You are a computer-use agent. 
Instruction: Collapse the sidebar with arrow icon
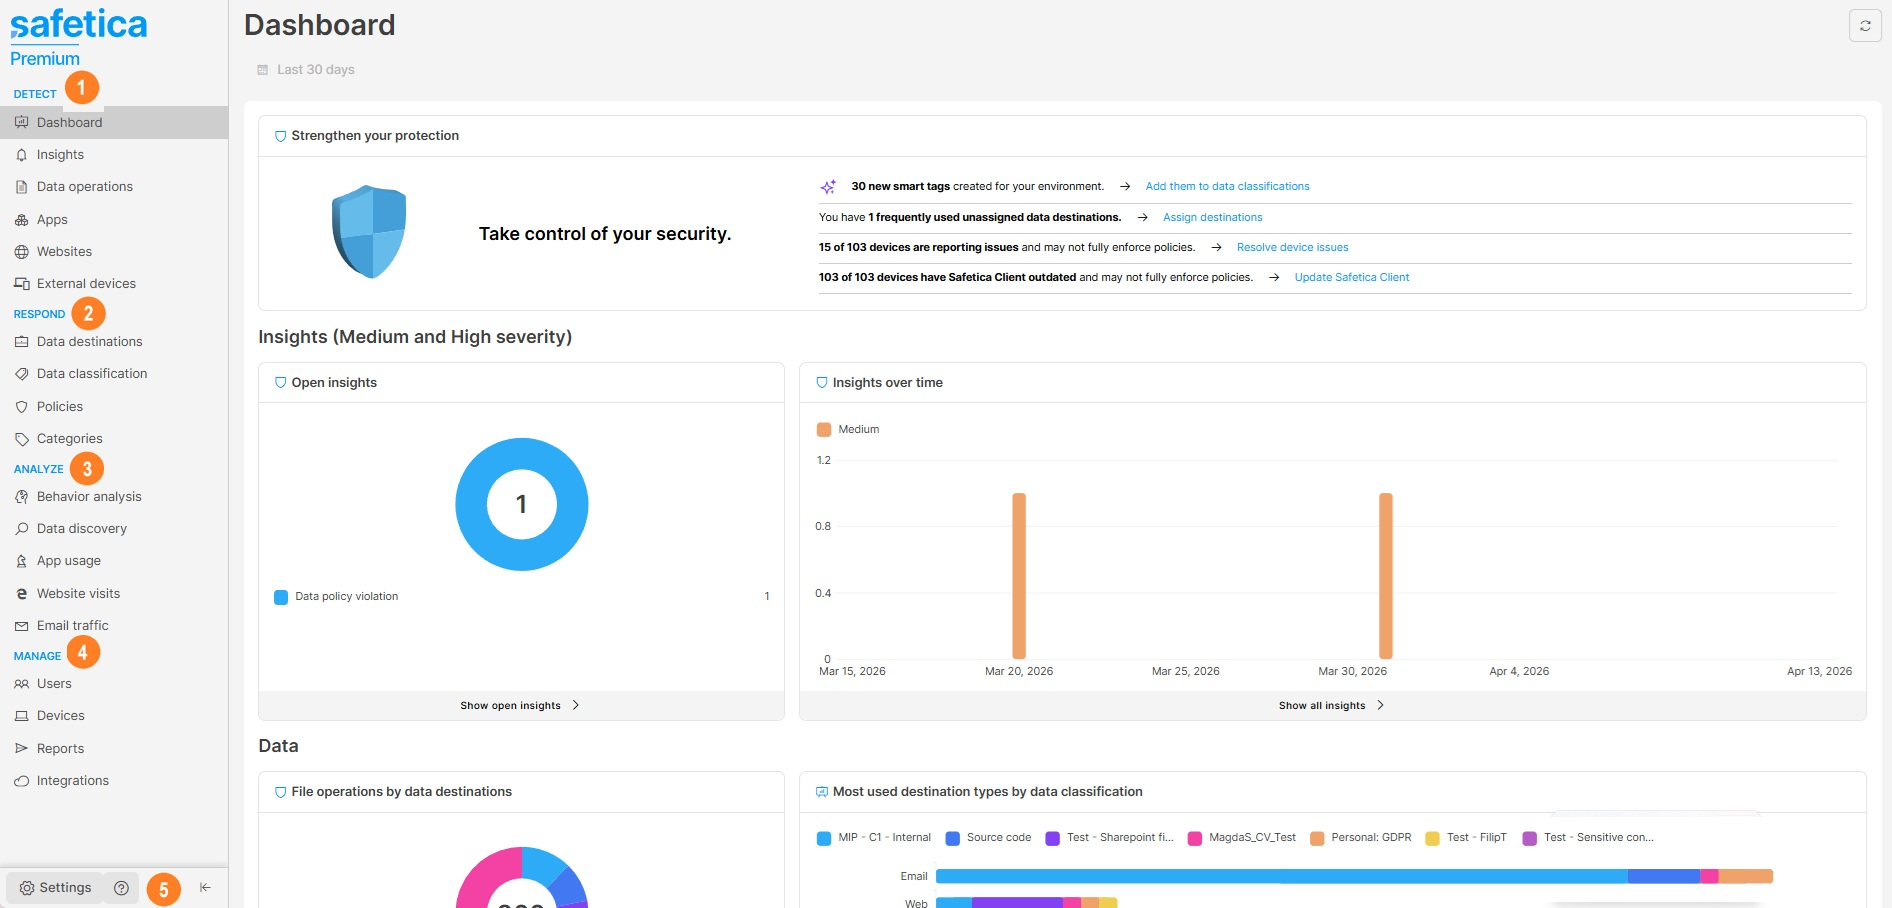tap(205, 888)
